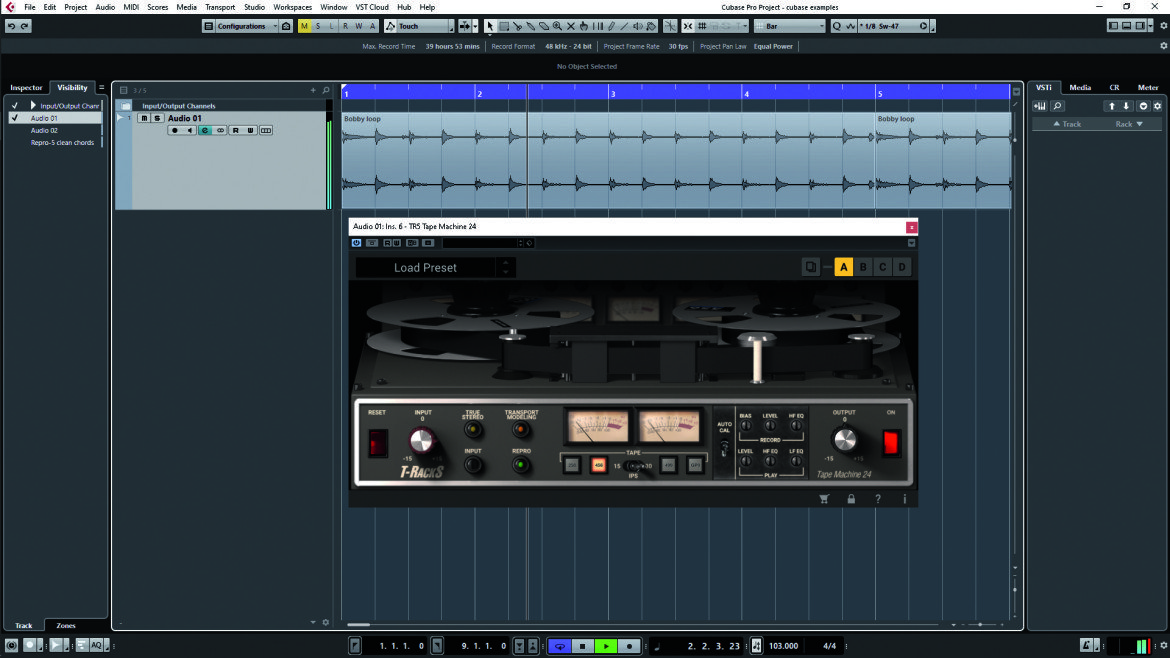Select preset slot B

click(x=863, y=267)
